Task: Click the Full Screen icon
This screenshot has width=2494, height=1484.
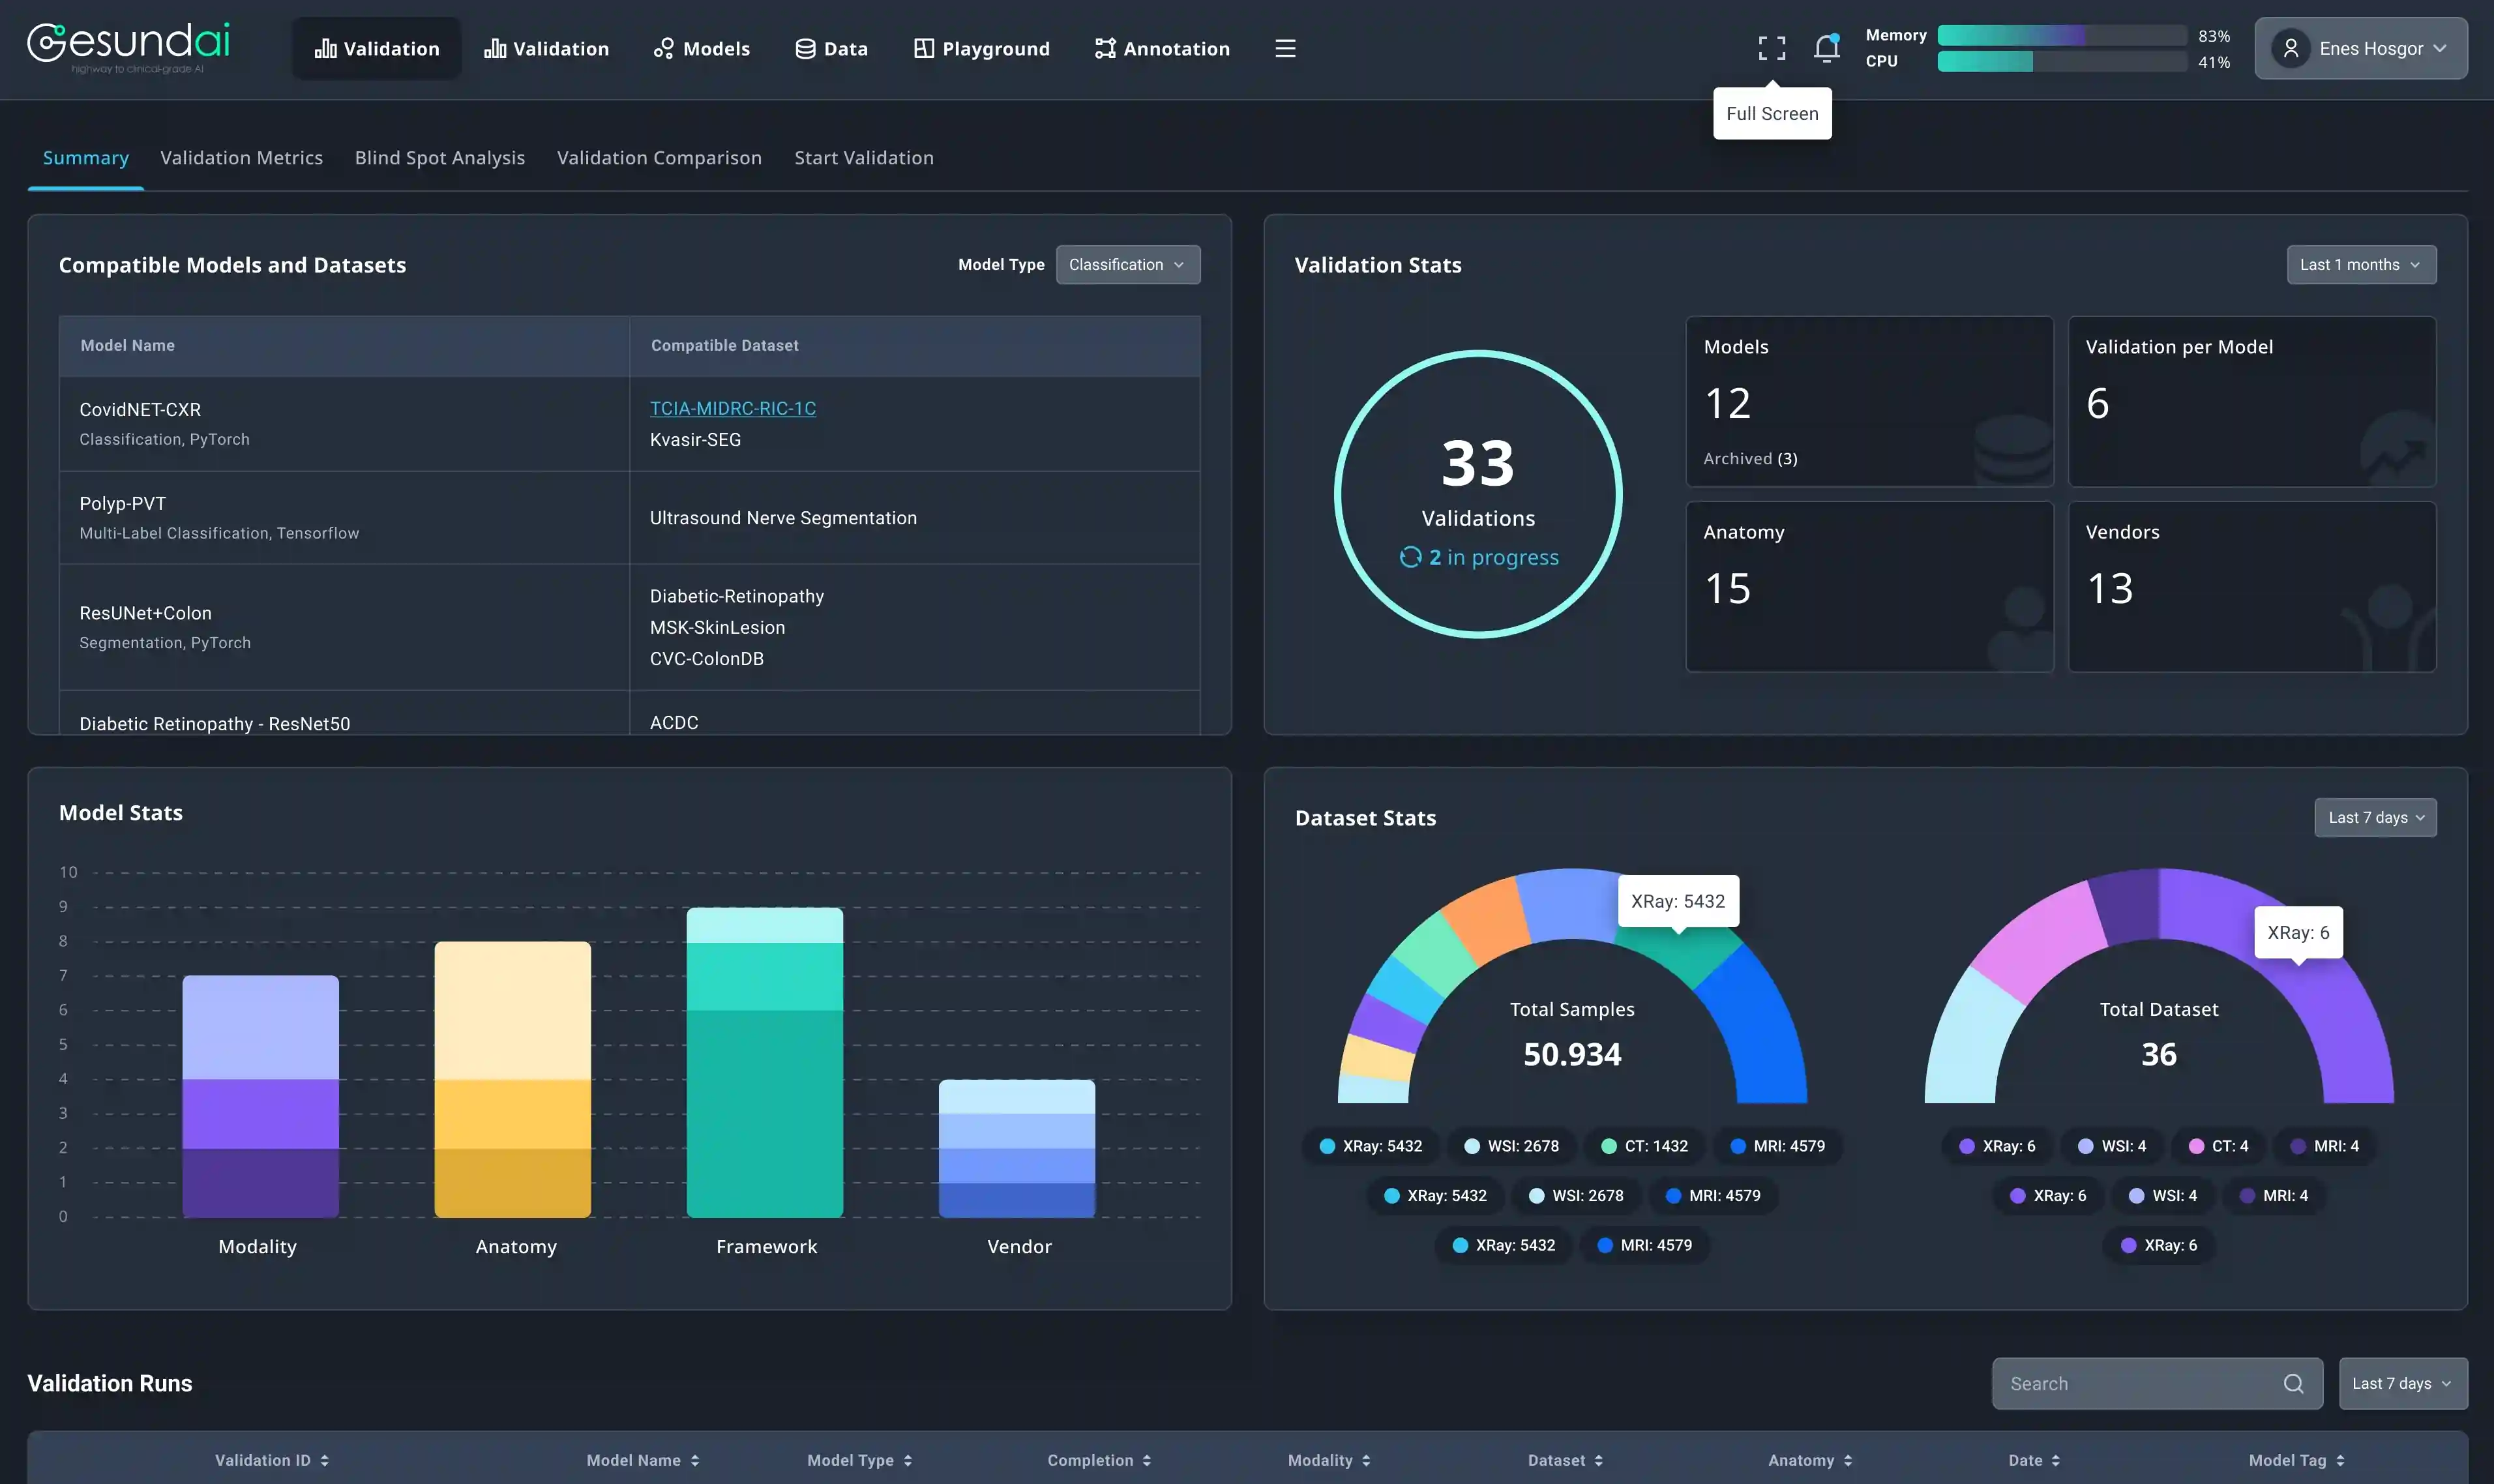Action: coord(1771,48)
